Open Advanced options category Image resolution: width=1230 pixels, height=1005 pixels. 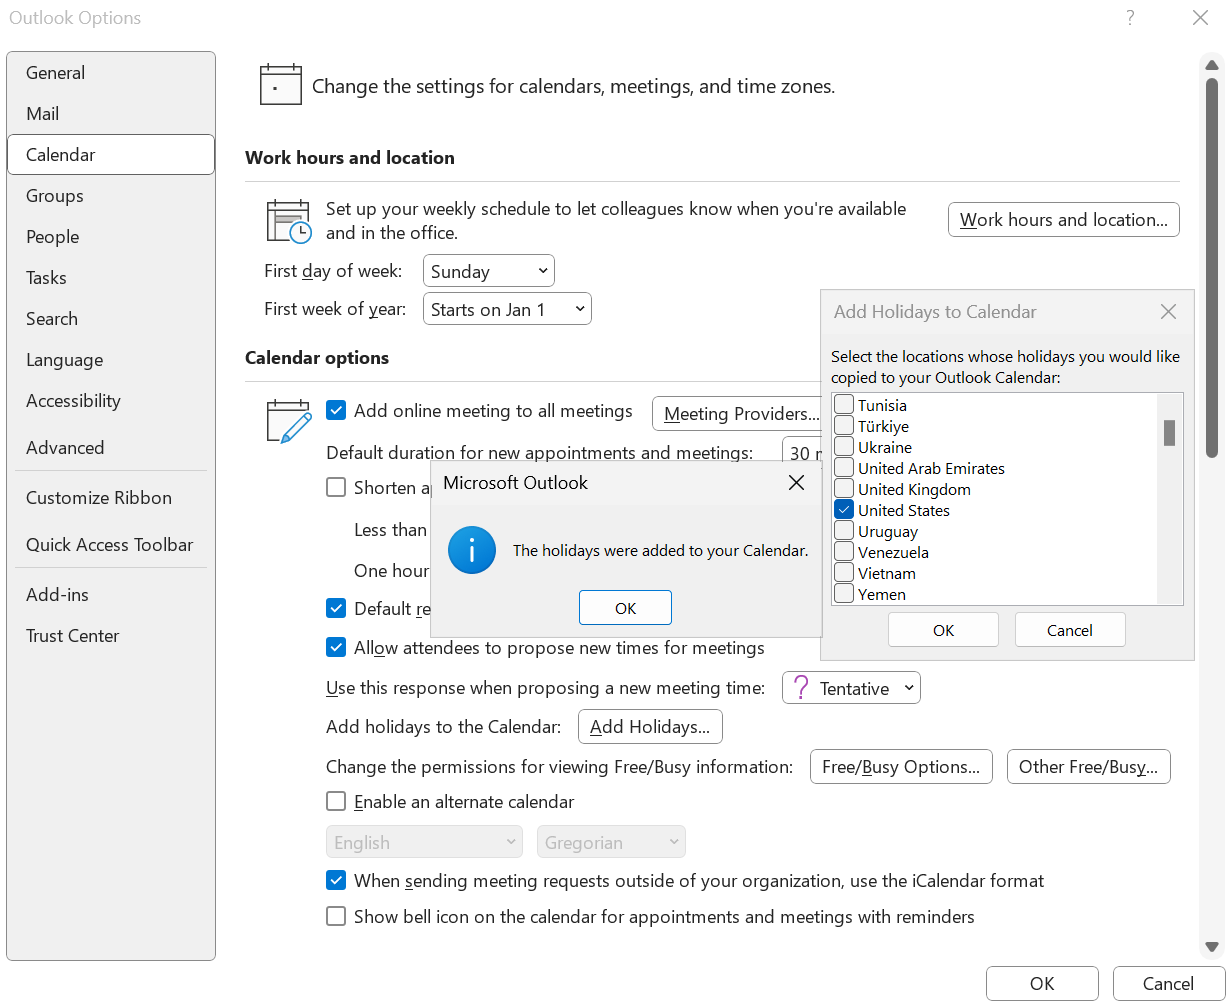(x=111, y=448)
